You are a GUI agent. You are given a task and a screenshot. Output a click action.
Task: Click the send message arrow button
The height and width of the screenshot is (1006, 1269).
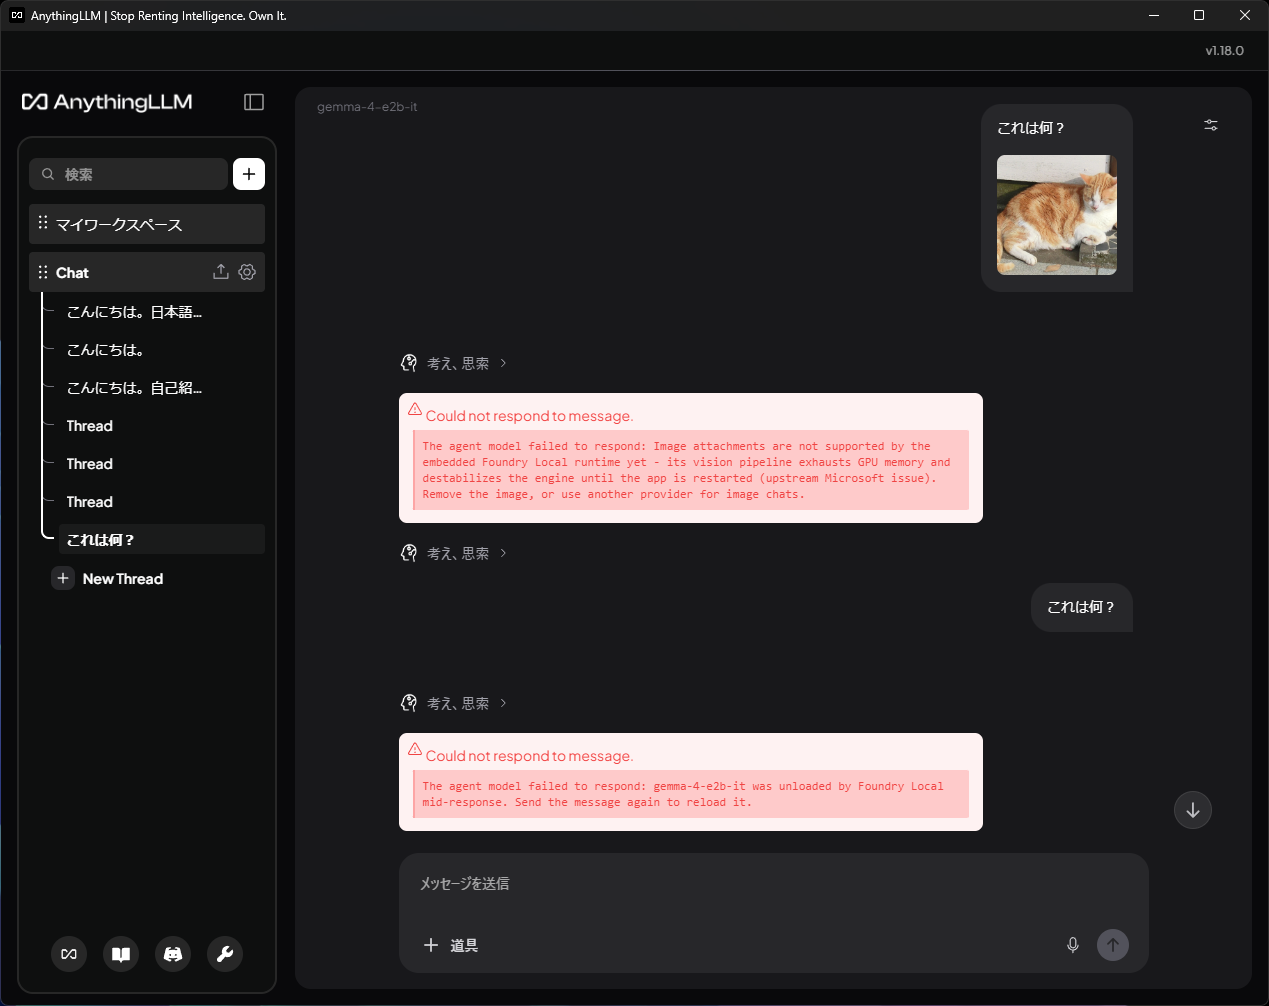(1113, 945)
